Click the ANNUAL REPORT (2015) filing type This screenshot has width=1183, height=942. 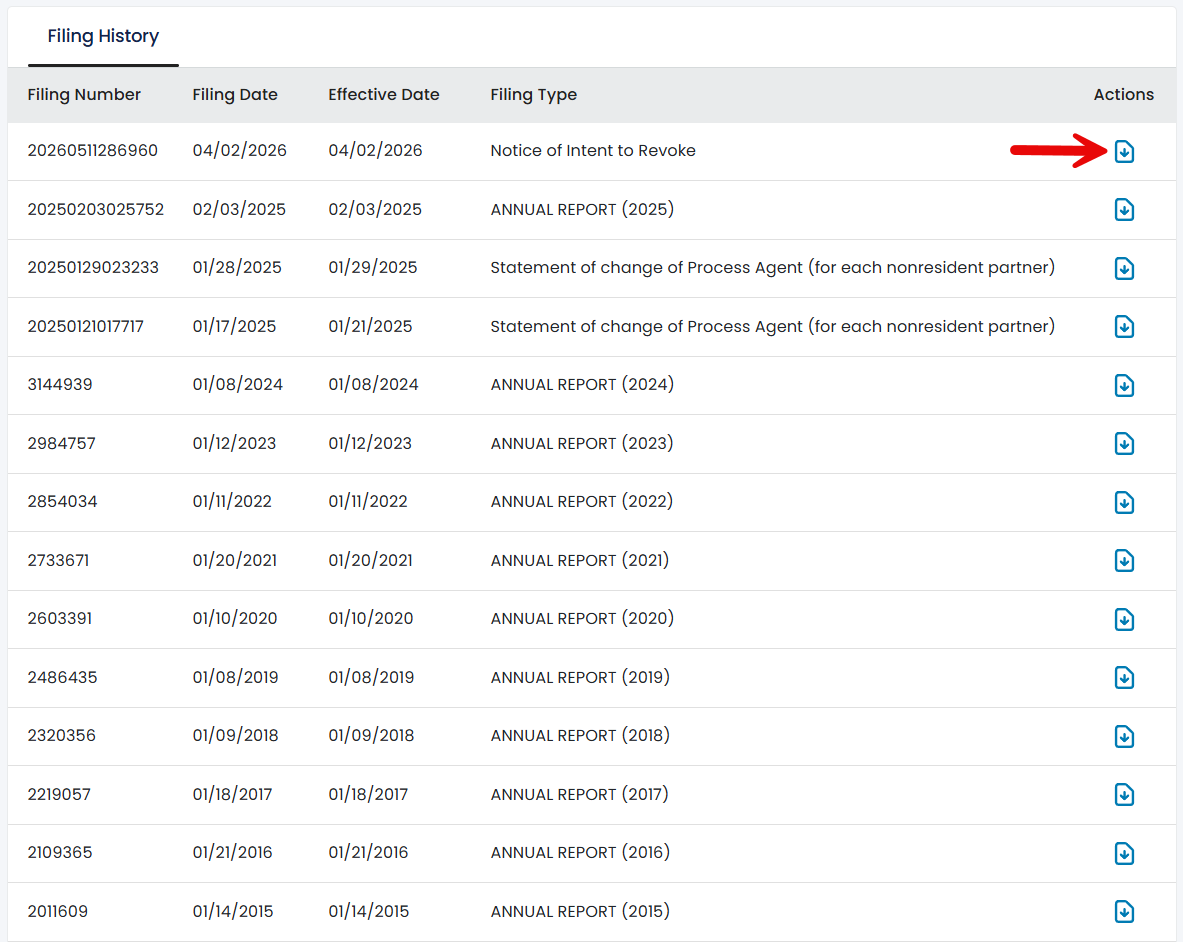click(x=580, y=910)
